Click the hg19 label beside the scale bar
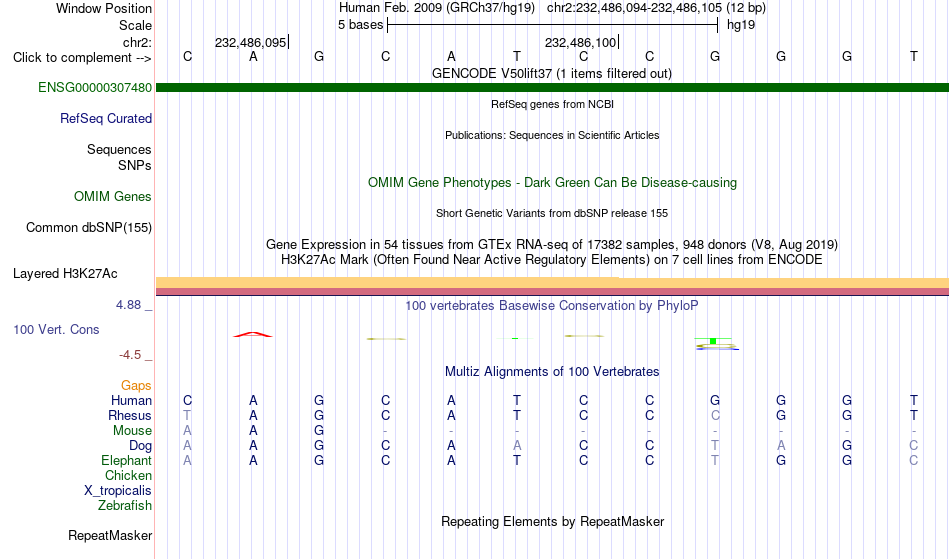The width and height of the screenshot is (950, 559). coord(741,25)
